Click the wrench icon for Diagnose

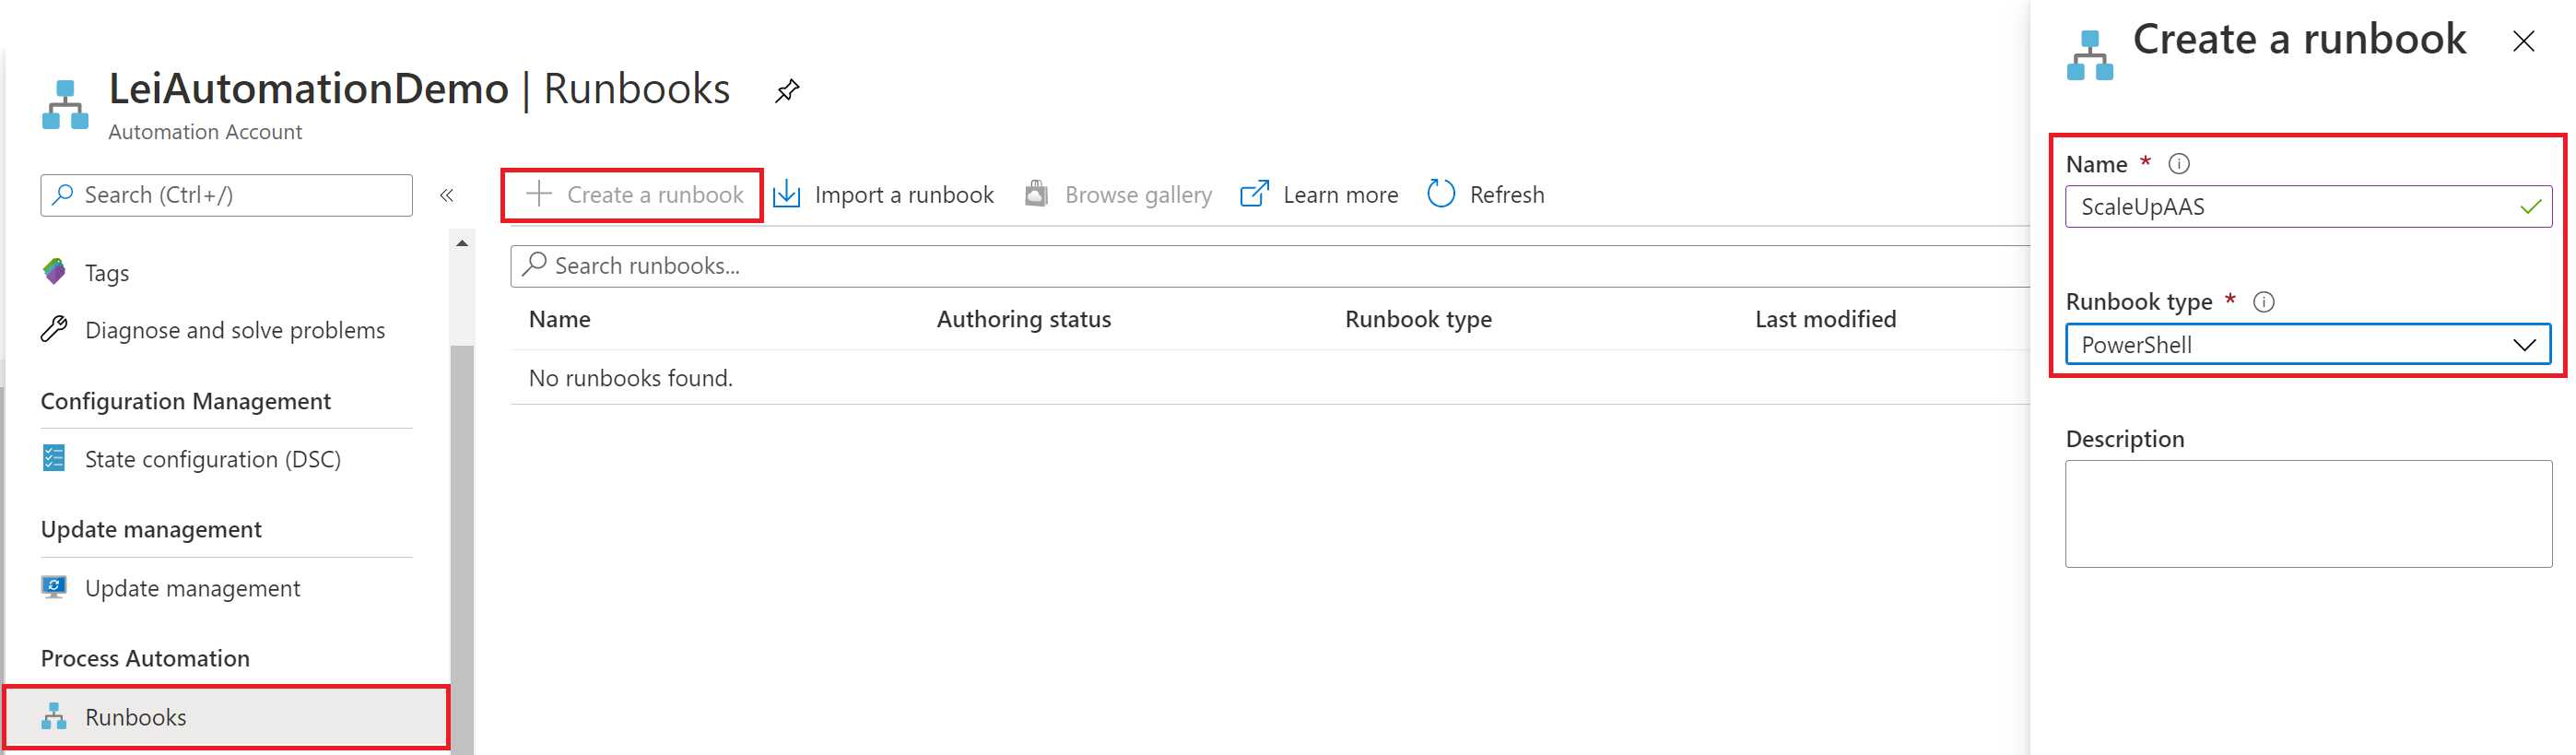[x=54, y=329]
